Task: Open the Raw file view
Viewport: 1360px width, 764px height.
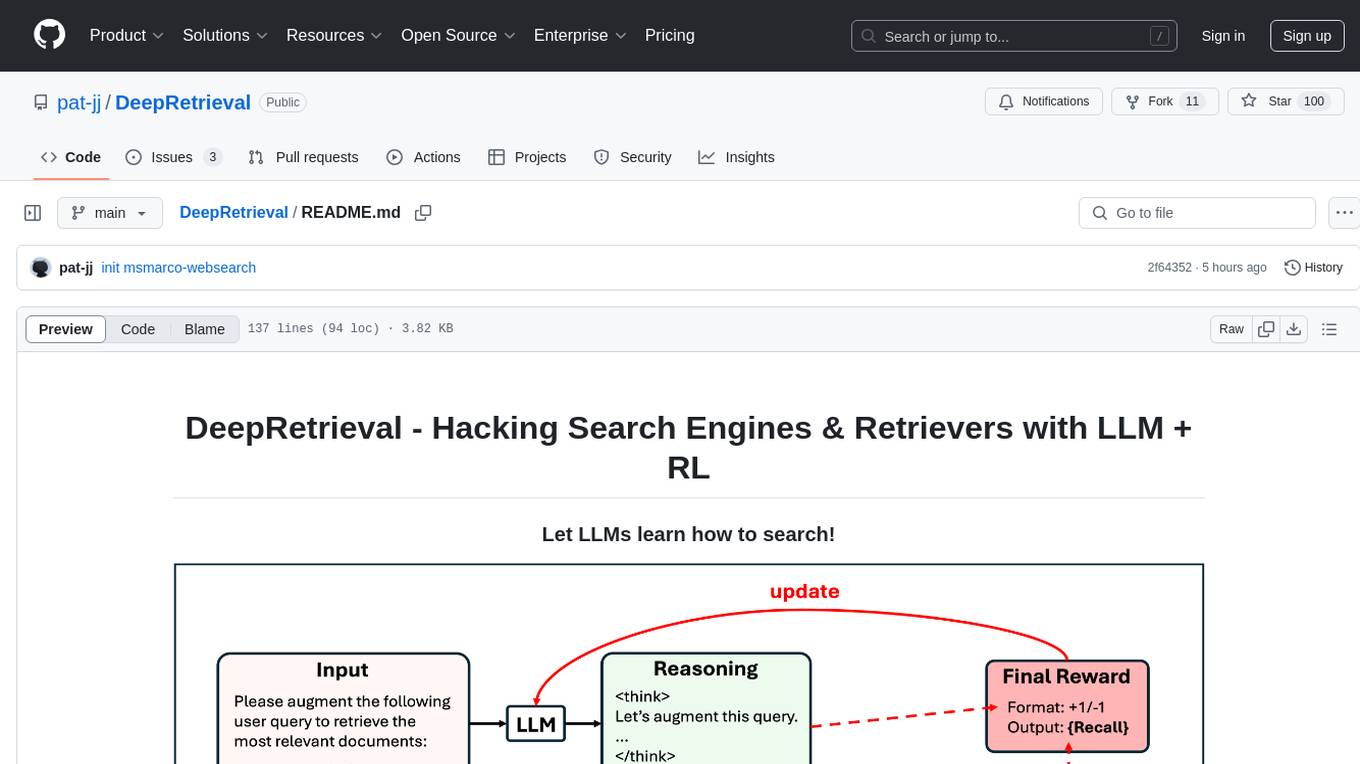Action: pos(1231,329)
